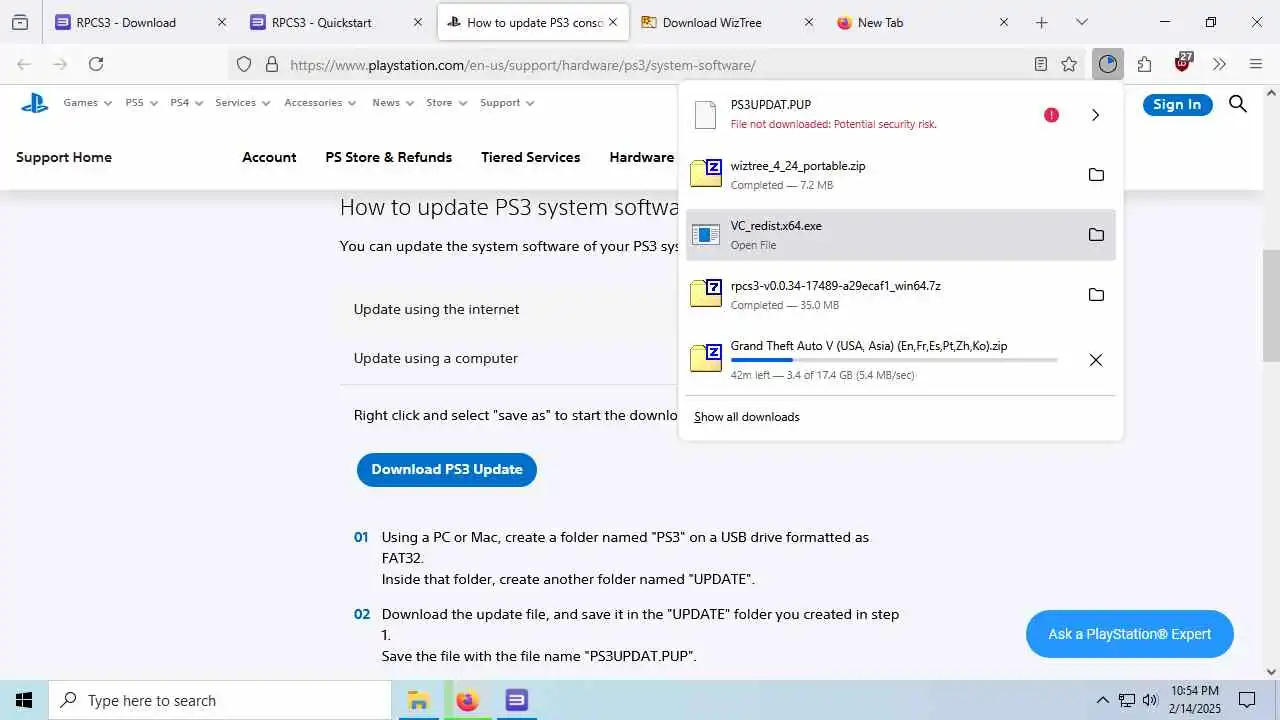The image size is (1280, 720).
Task: Show hidden system tray icons
Action: (x=1102, y=700)
